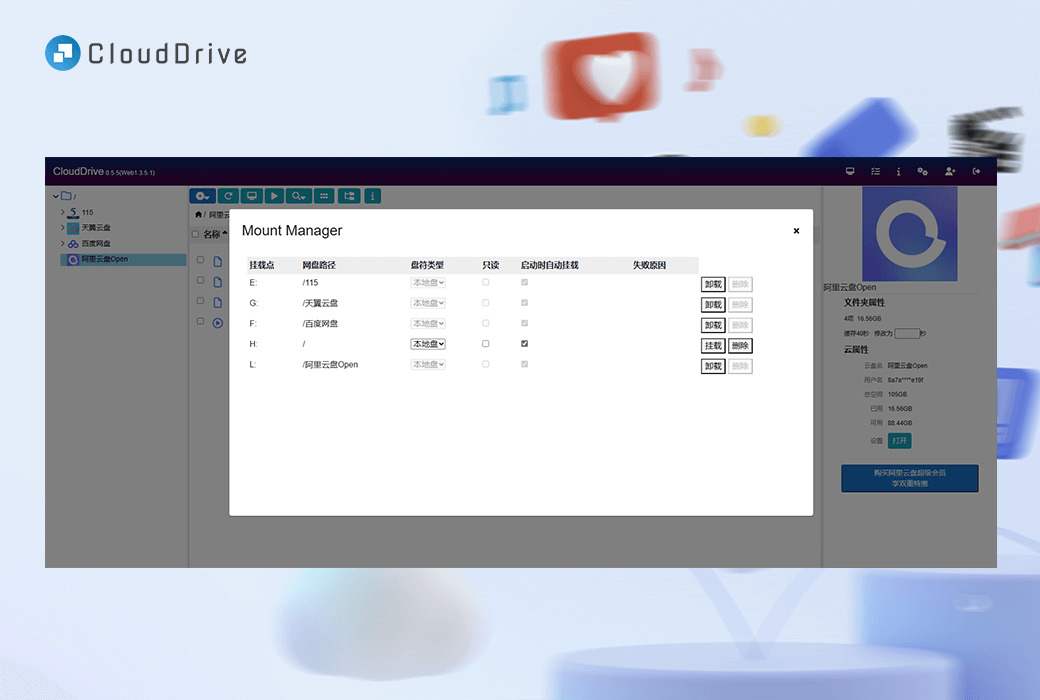
Task: Select 阿里云盘Open in the sidebar tree
Action: tap(104, 259)
